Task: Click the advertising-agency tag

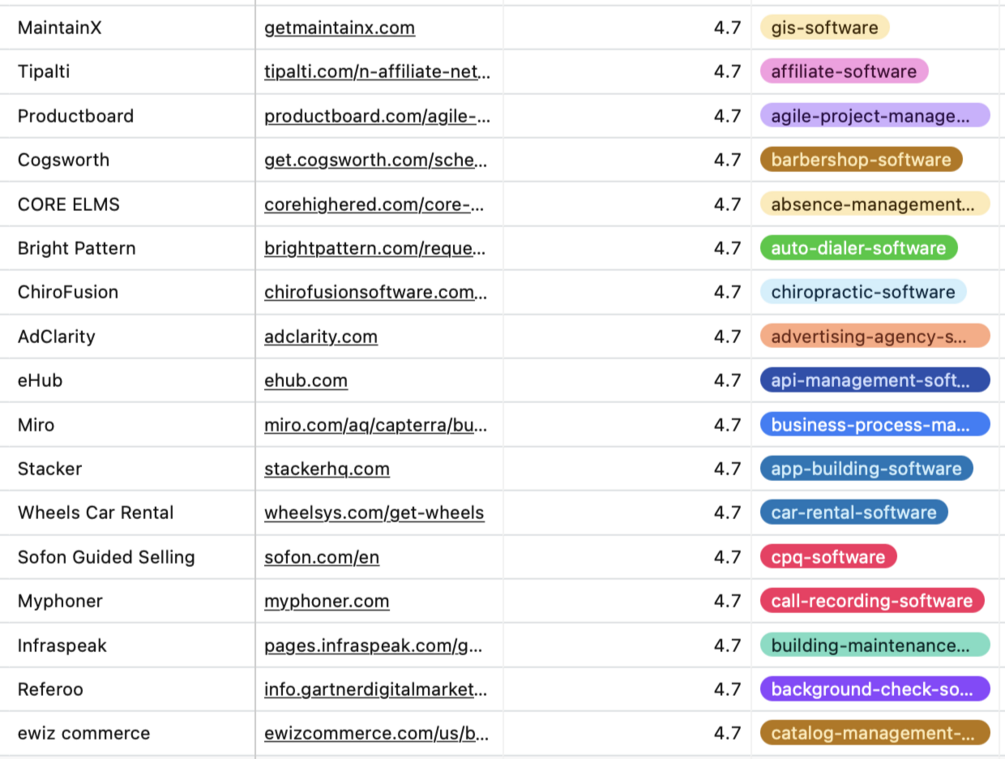Action: pyautogui.click(x=875, y=337)
